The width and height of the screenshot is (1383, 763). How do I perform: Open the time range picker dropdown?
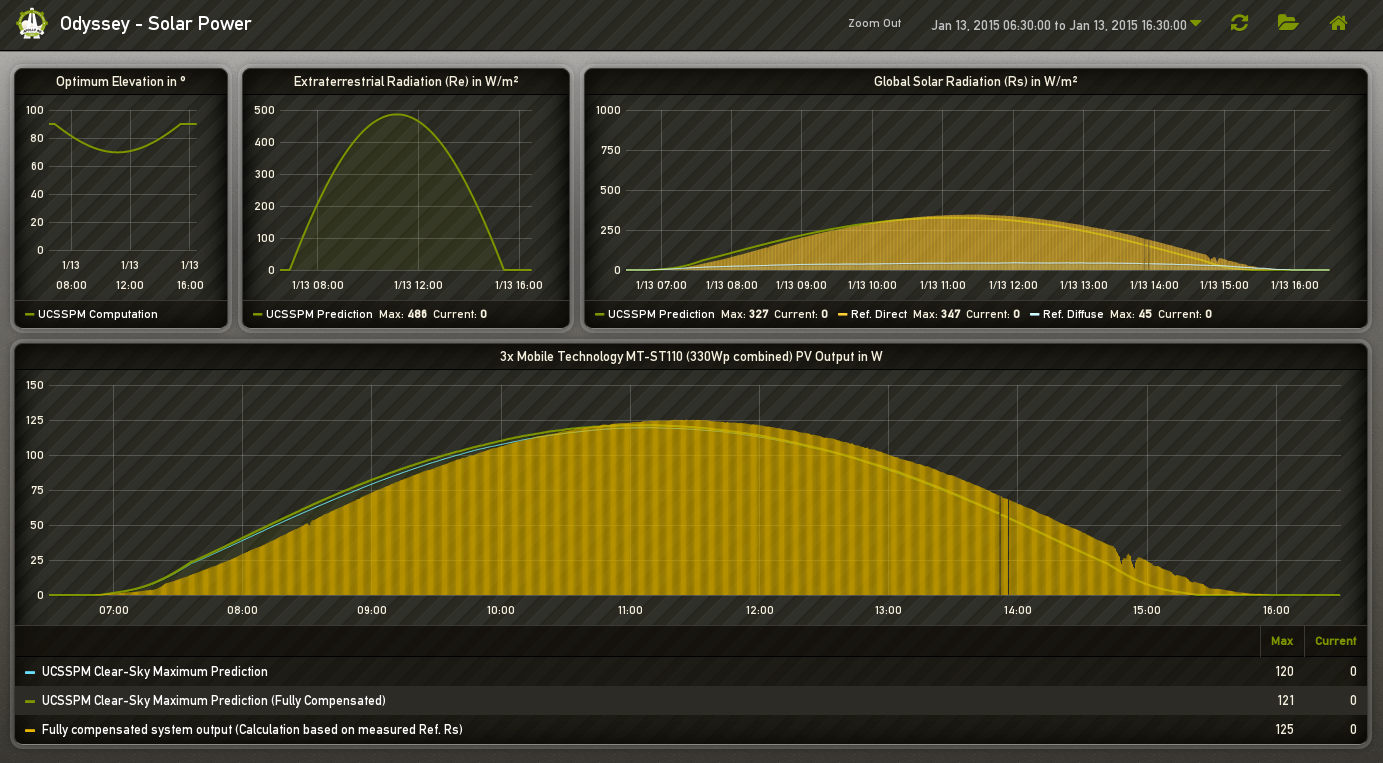1066,25
